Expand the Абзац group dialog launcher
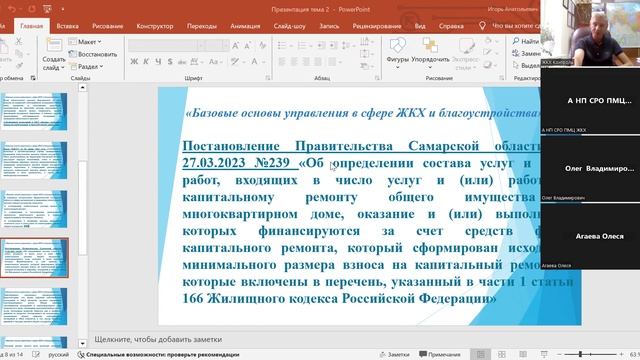This screenshot has width=640, height=360. tap(377, 78)
